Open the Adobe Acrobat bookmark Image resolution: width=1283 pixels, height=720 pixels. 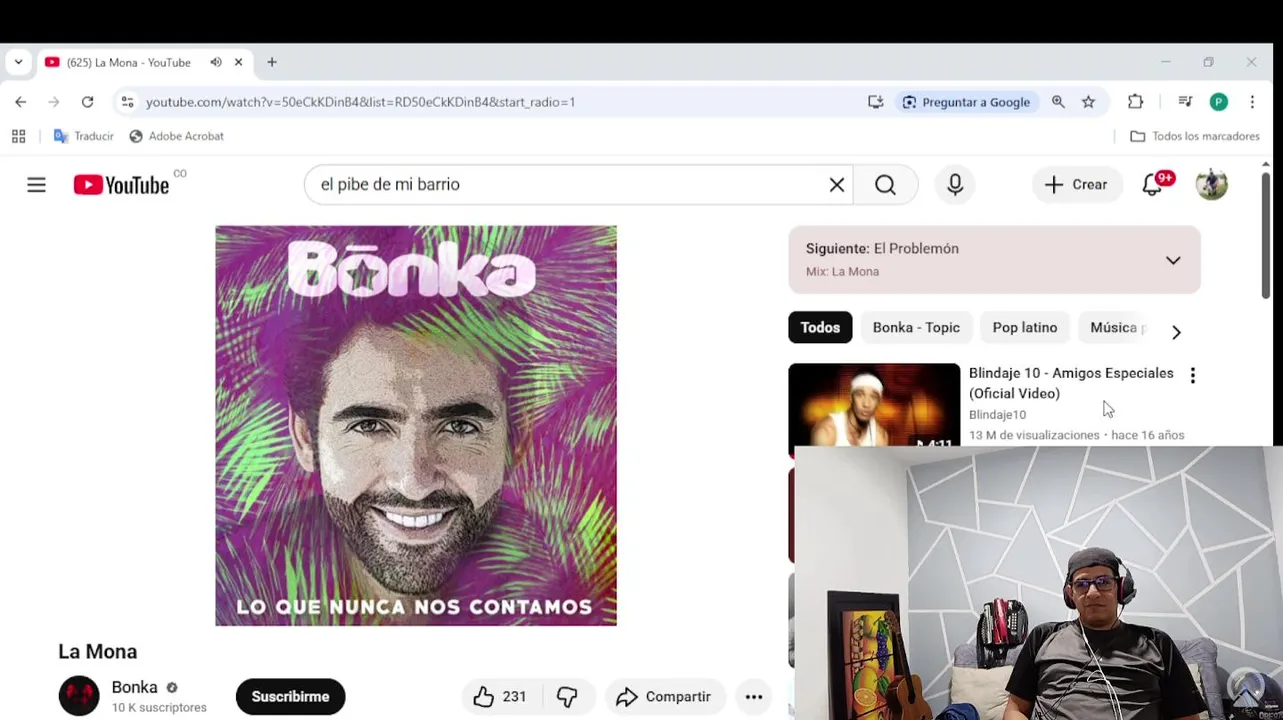pos(176,136)
